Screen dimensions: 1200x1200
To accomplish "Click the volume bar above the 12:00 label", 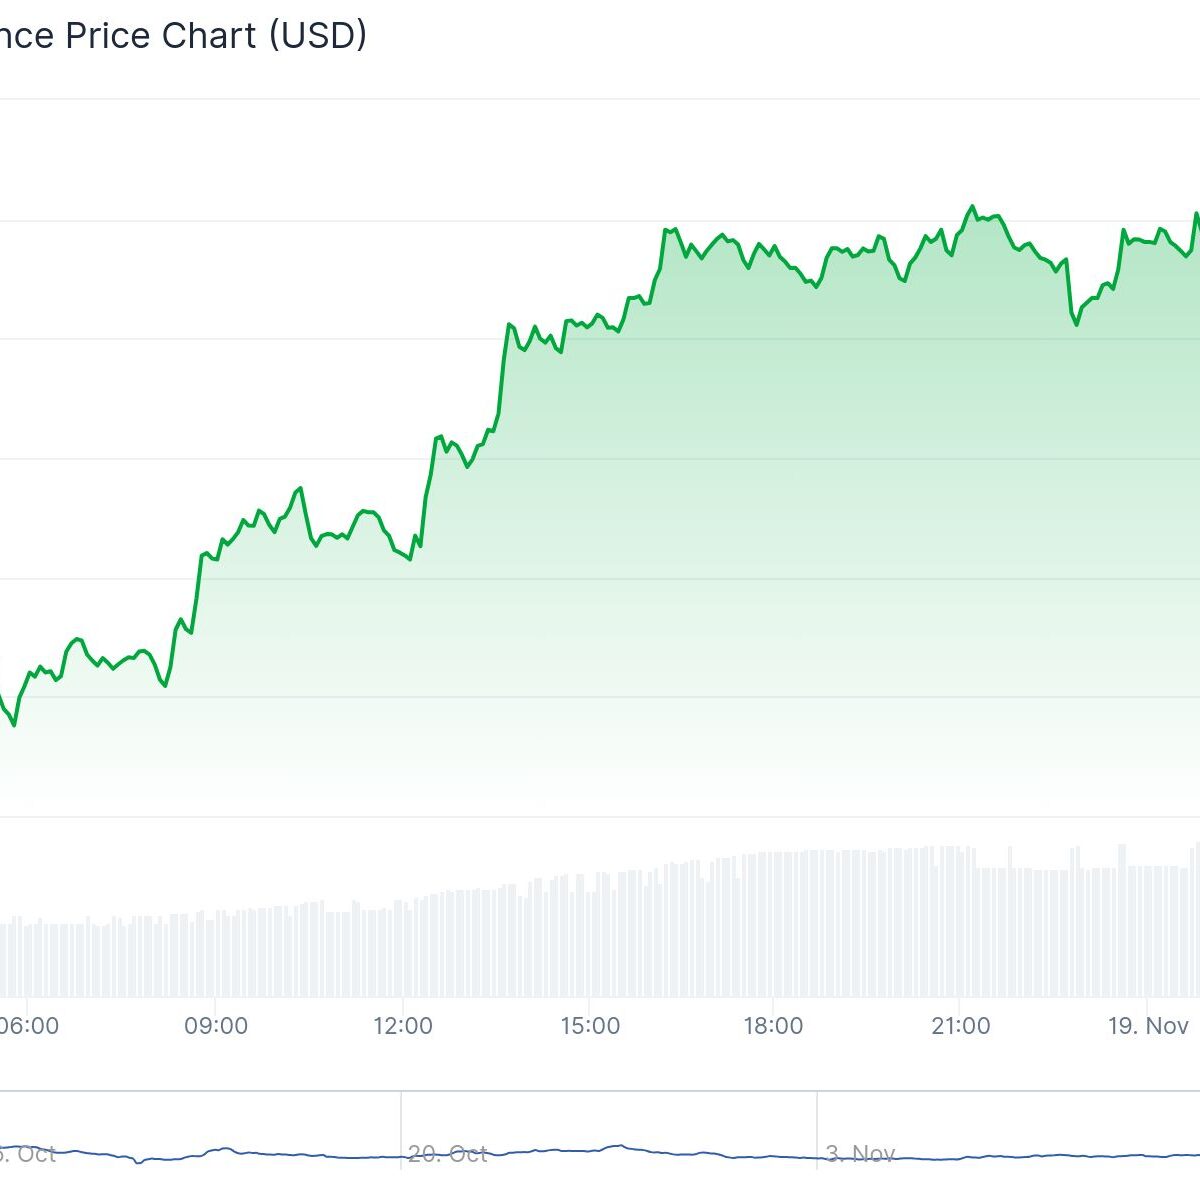I will (x=403, y=950).
